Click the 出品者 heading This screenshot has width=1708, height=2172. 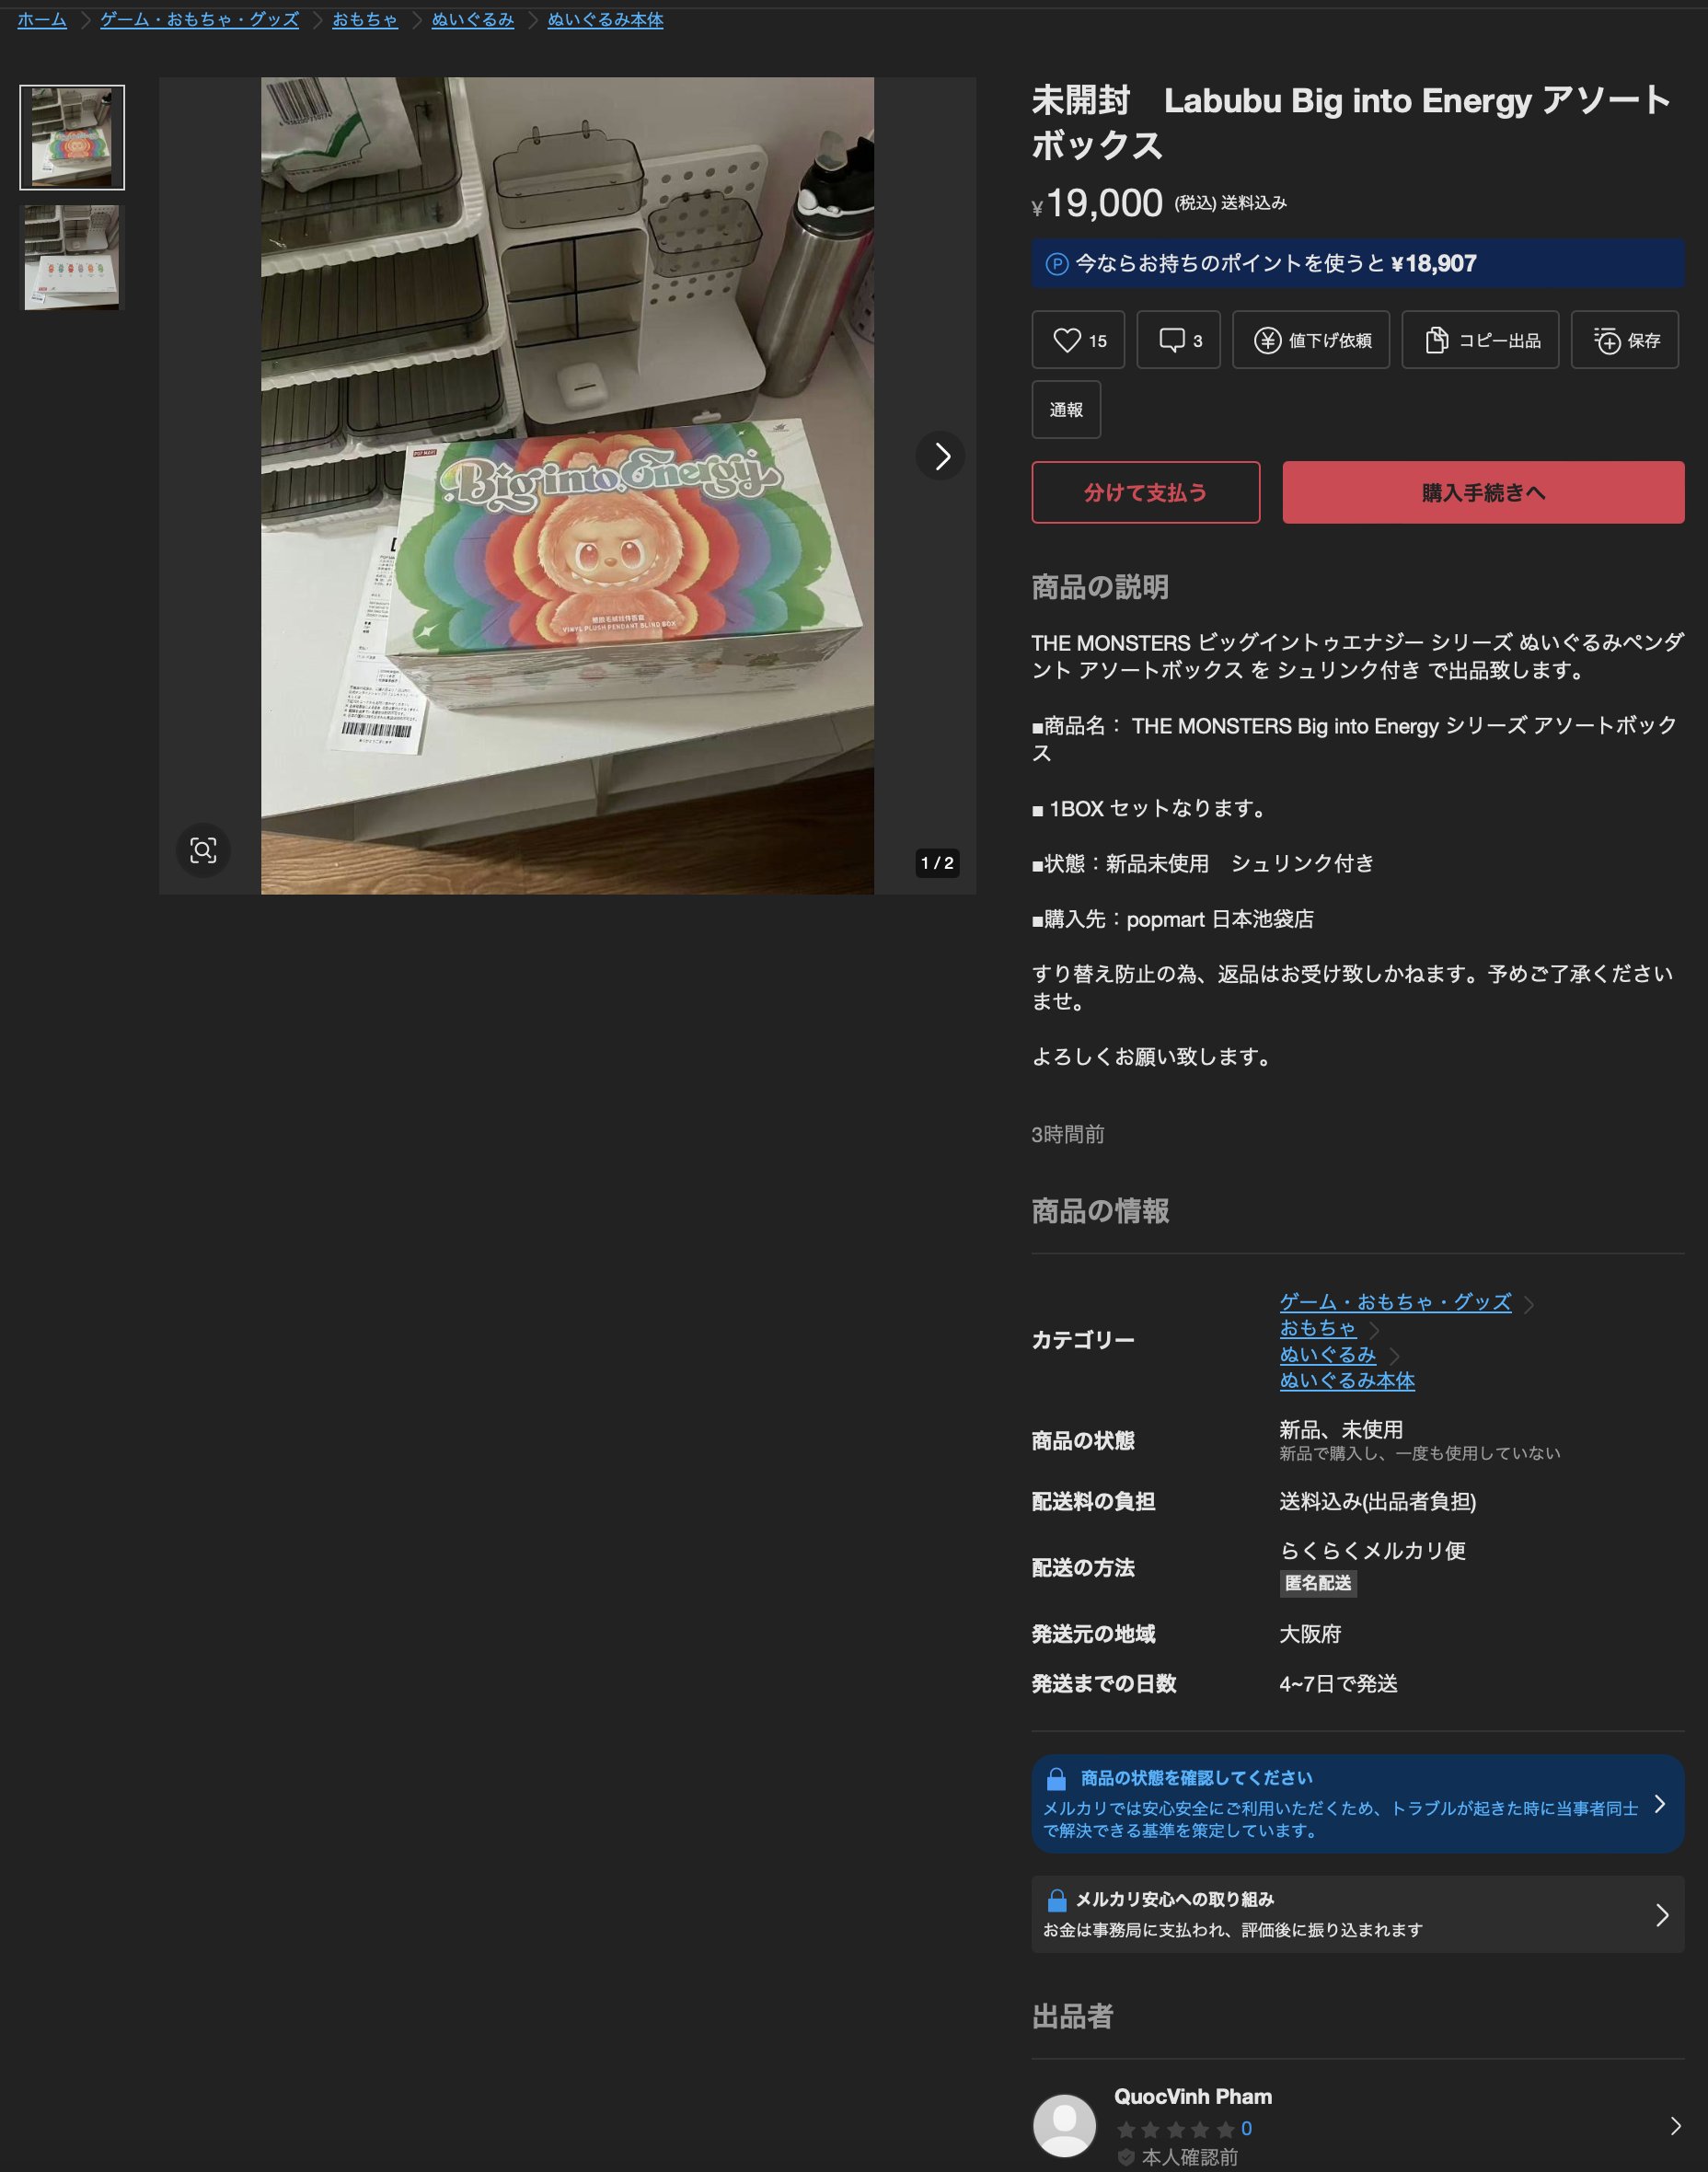click(x=1072, y=2016)
